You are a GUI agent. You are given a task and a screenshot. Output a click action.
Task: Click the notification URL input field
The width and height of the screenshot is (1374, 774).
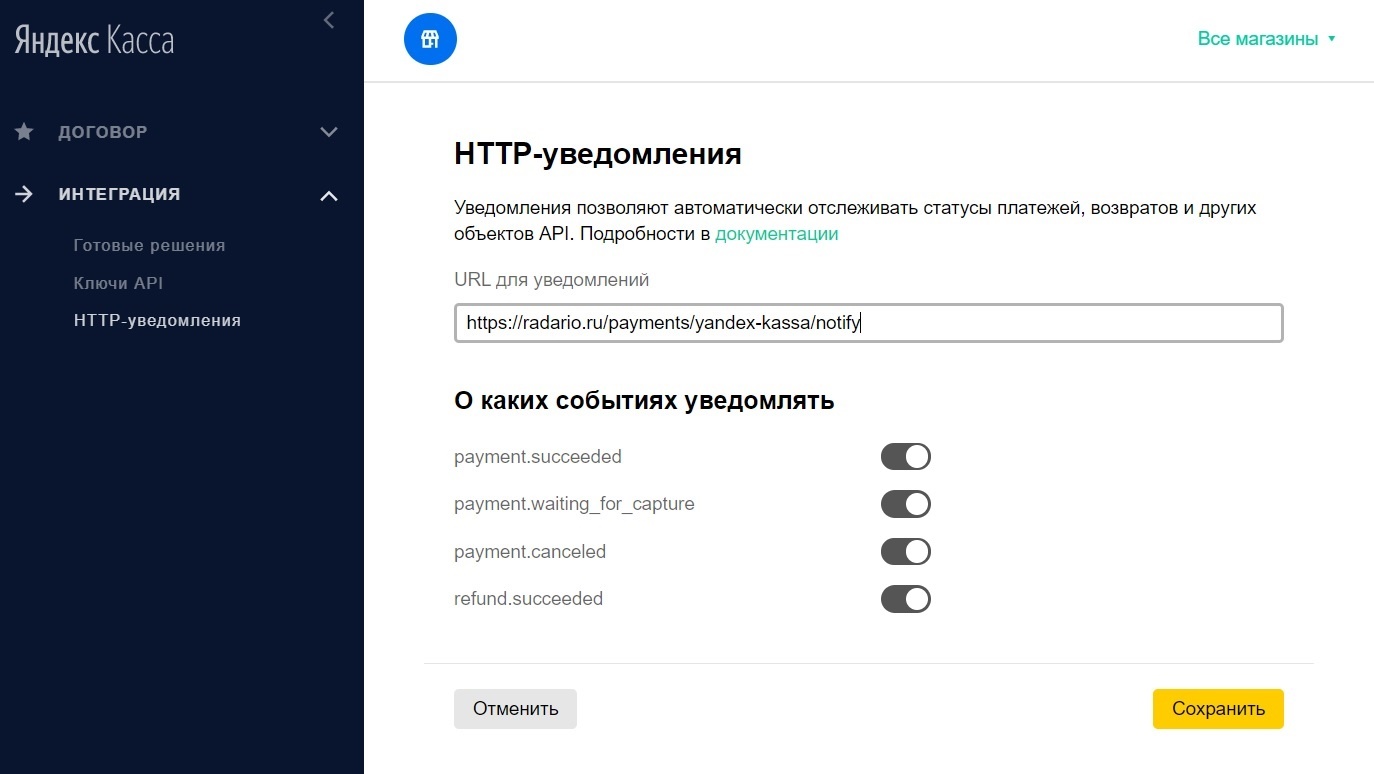pos(868,323)
